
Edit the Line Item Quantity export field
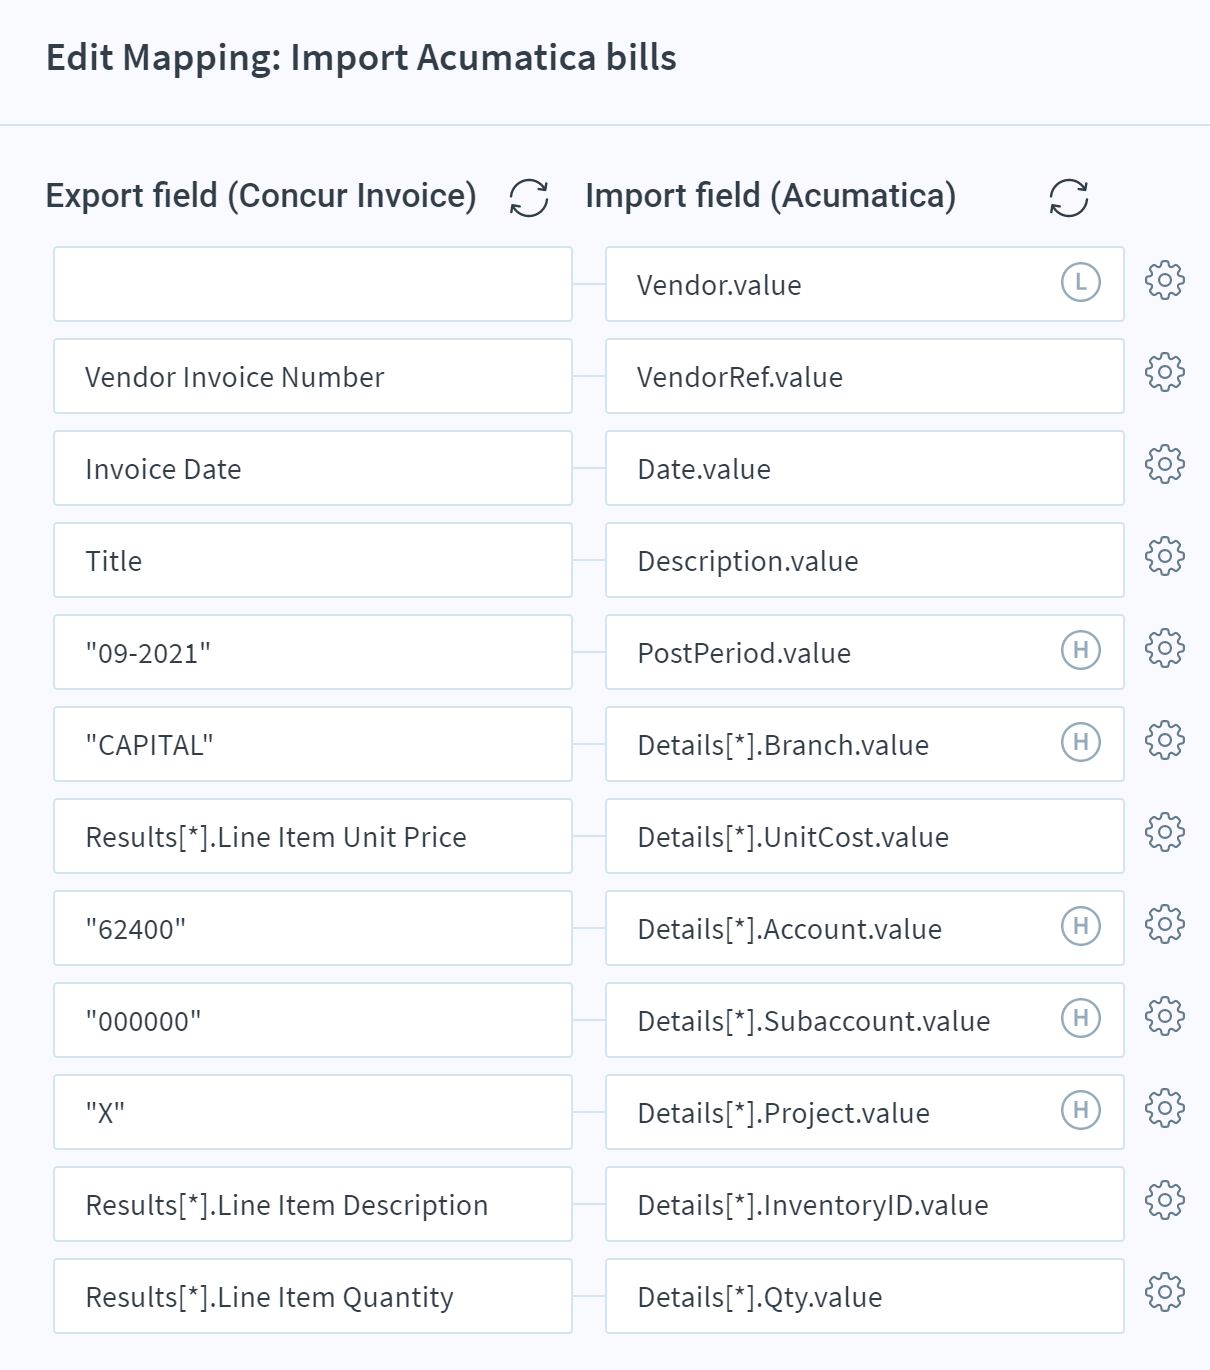313,1296
